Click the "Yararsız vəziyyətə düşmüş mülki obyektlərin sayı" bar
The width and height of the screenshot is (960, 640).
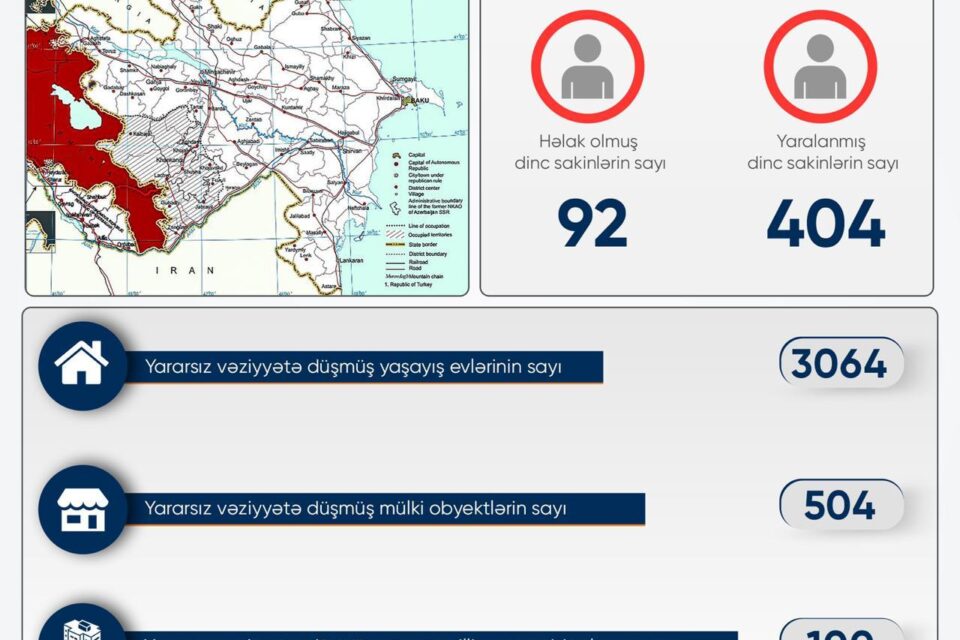click(384, 508)
